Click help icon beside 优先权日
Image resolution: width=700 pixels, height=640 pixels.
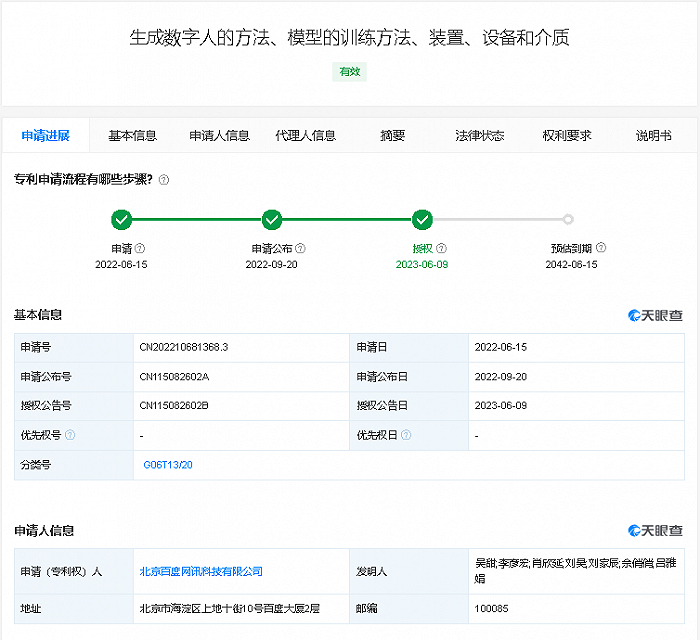(406, 435)
